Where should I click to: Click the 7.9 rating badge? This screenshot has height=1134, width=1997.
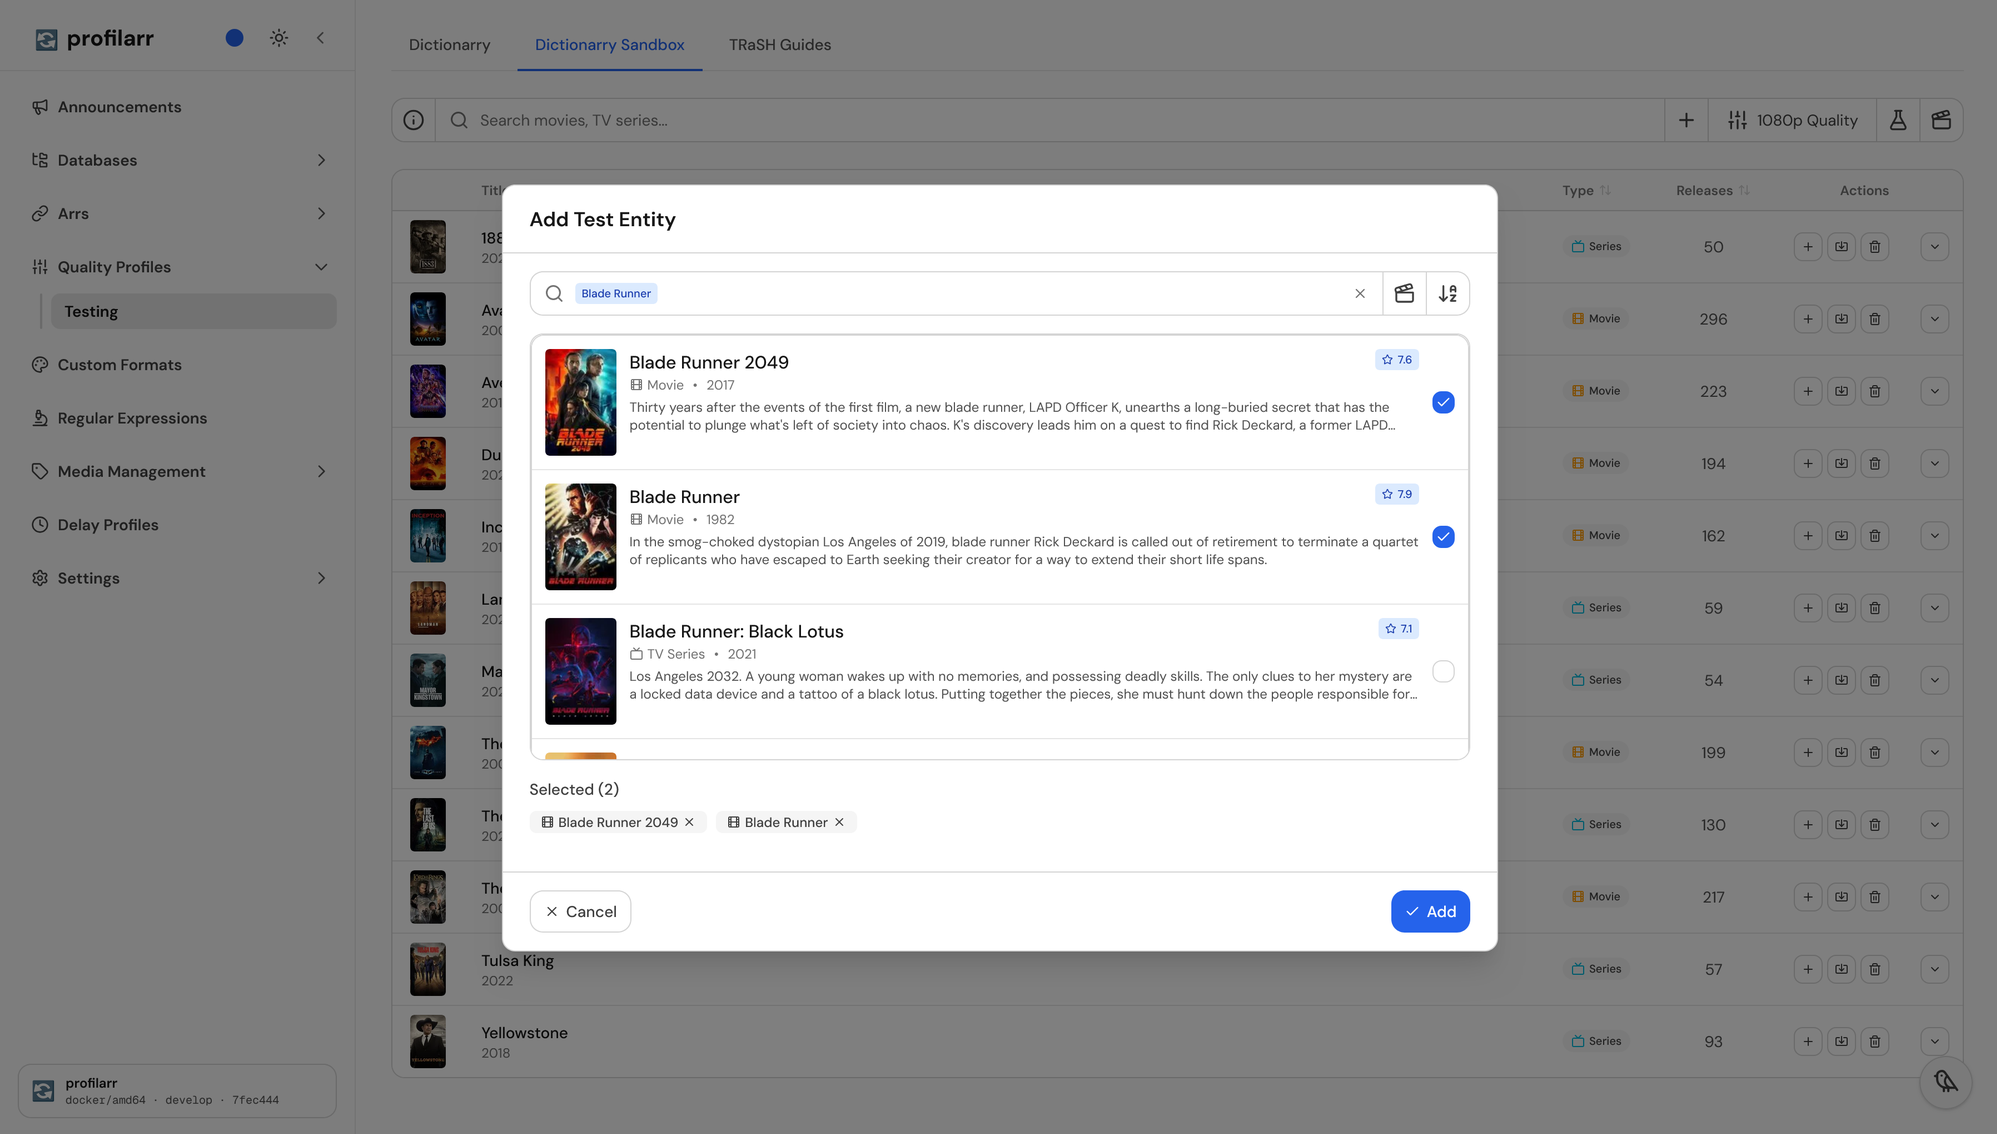[1396, 494]
